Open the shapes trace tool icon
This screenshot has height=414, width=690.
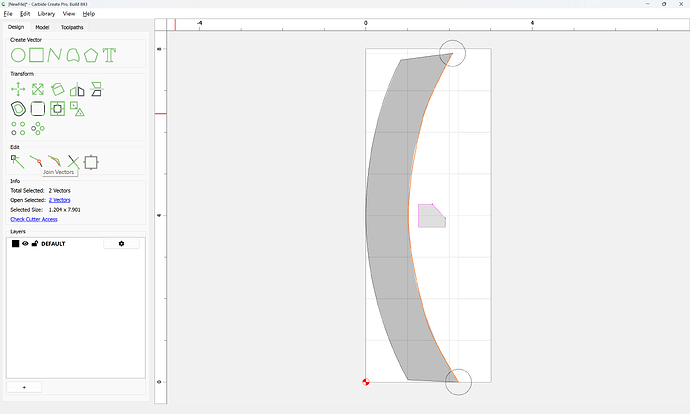(77, 109)
